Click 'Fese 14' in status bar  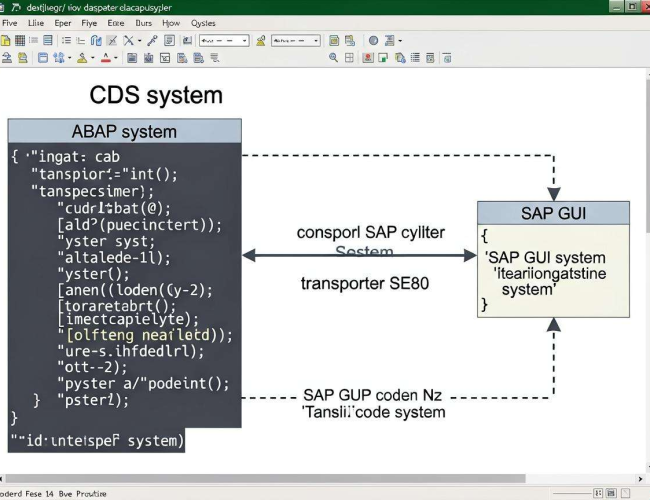tap(39, 494)
